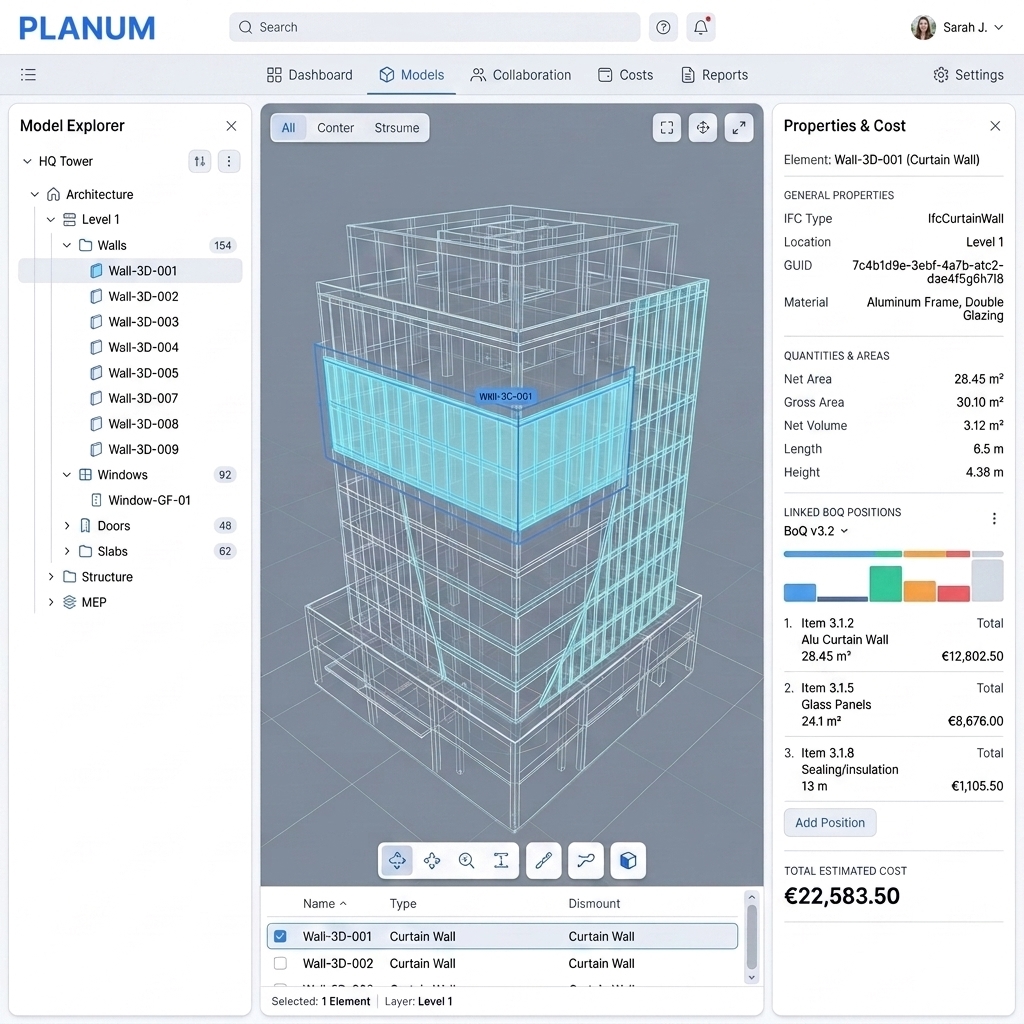
Task: Select the measure ruler tool
Action: [x=543, y=861]
